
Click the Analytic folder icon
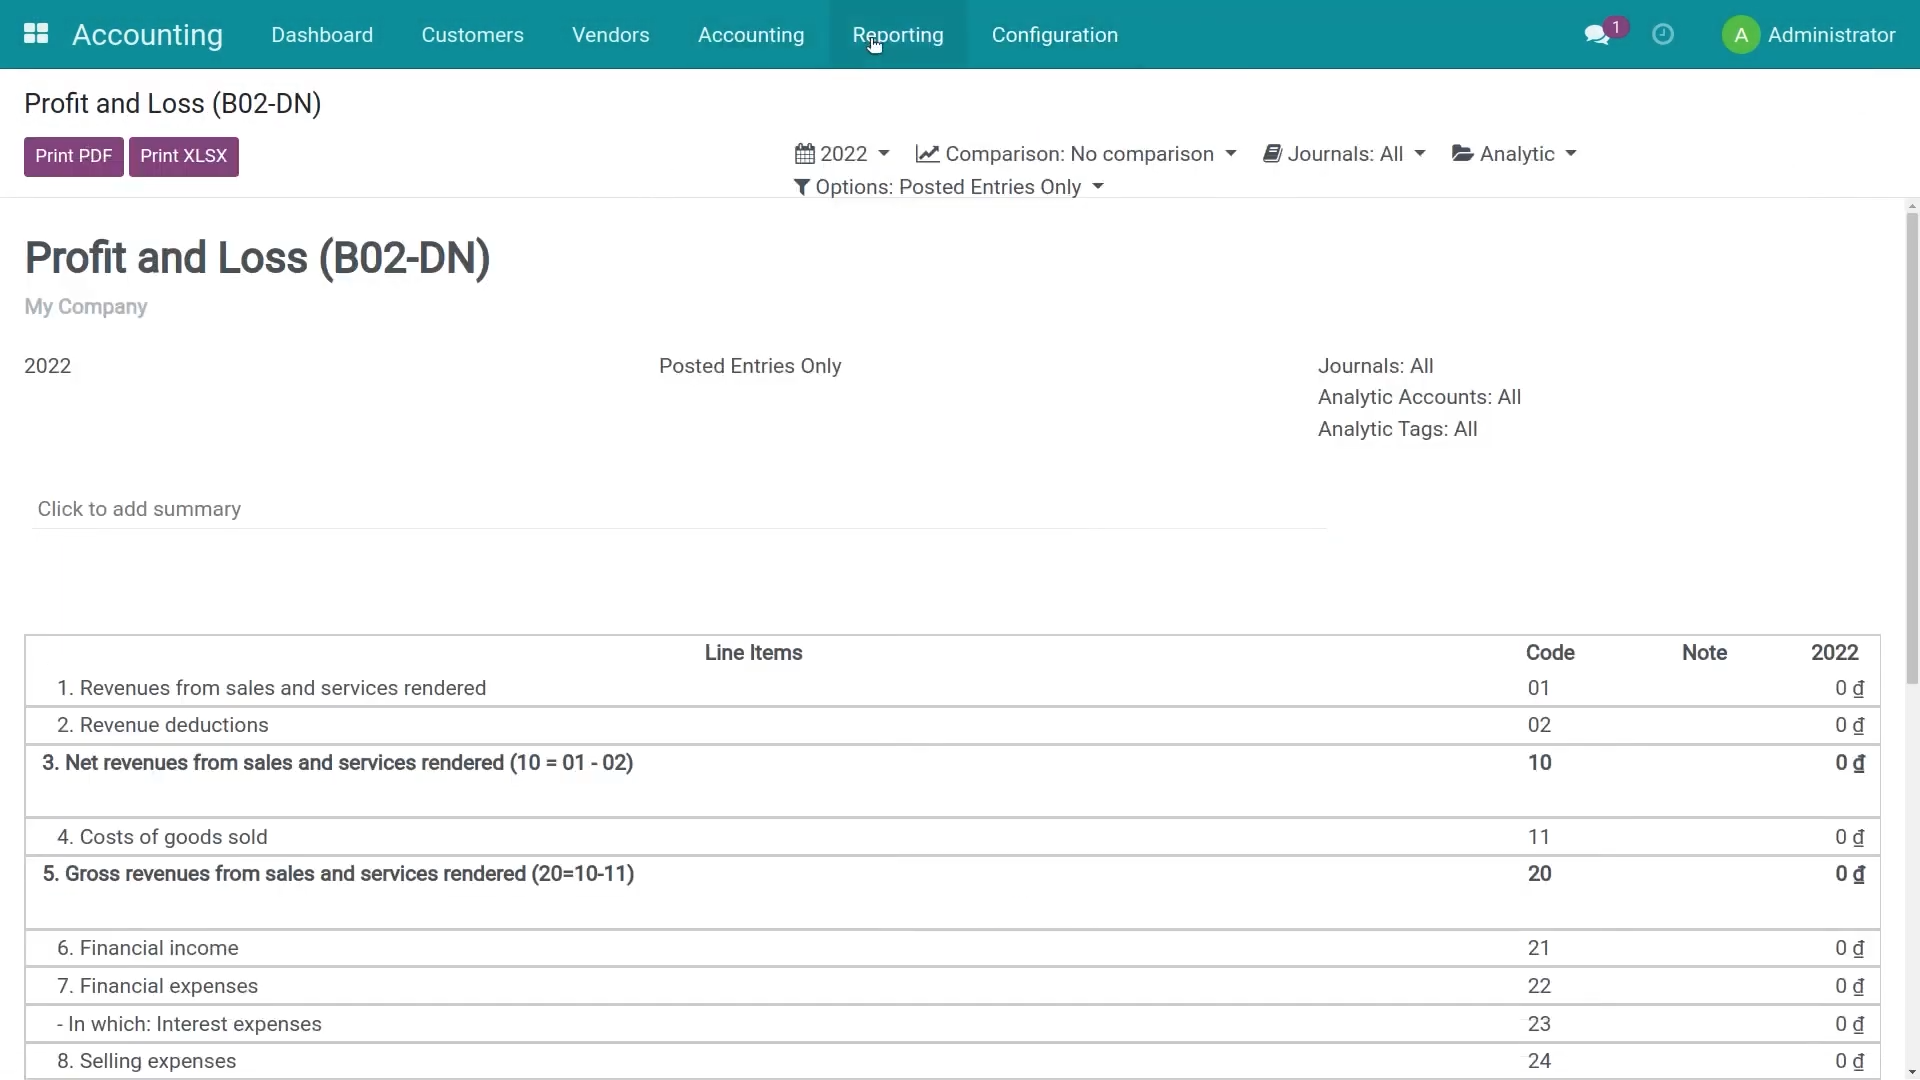(x=1463, y=154)
